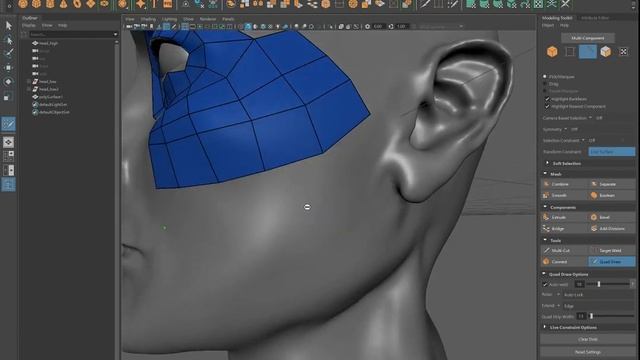Open the viewport Panels menu
This screenshot has height=360, width=640.
[x=228, y=19]
